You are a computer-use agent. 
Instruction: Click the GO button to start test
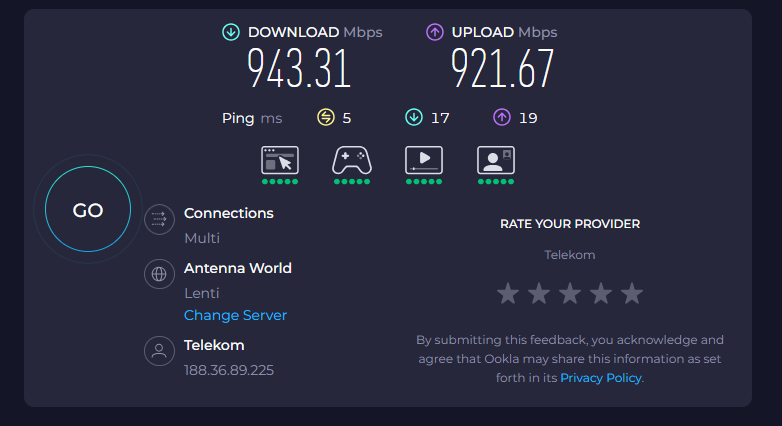point(88,209)
